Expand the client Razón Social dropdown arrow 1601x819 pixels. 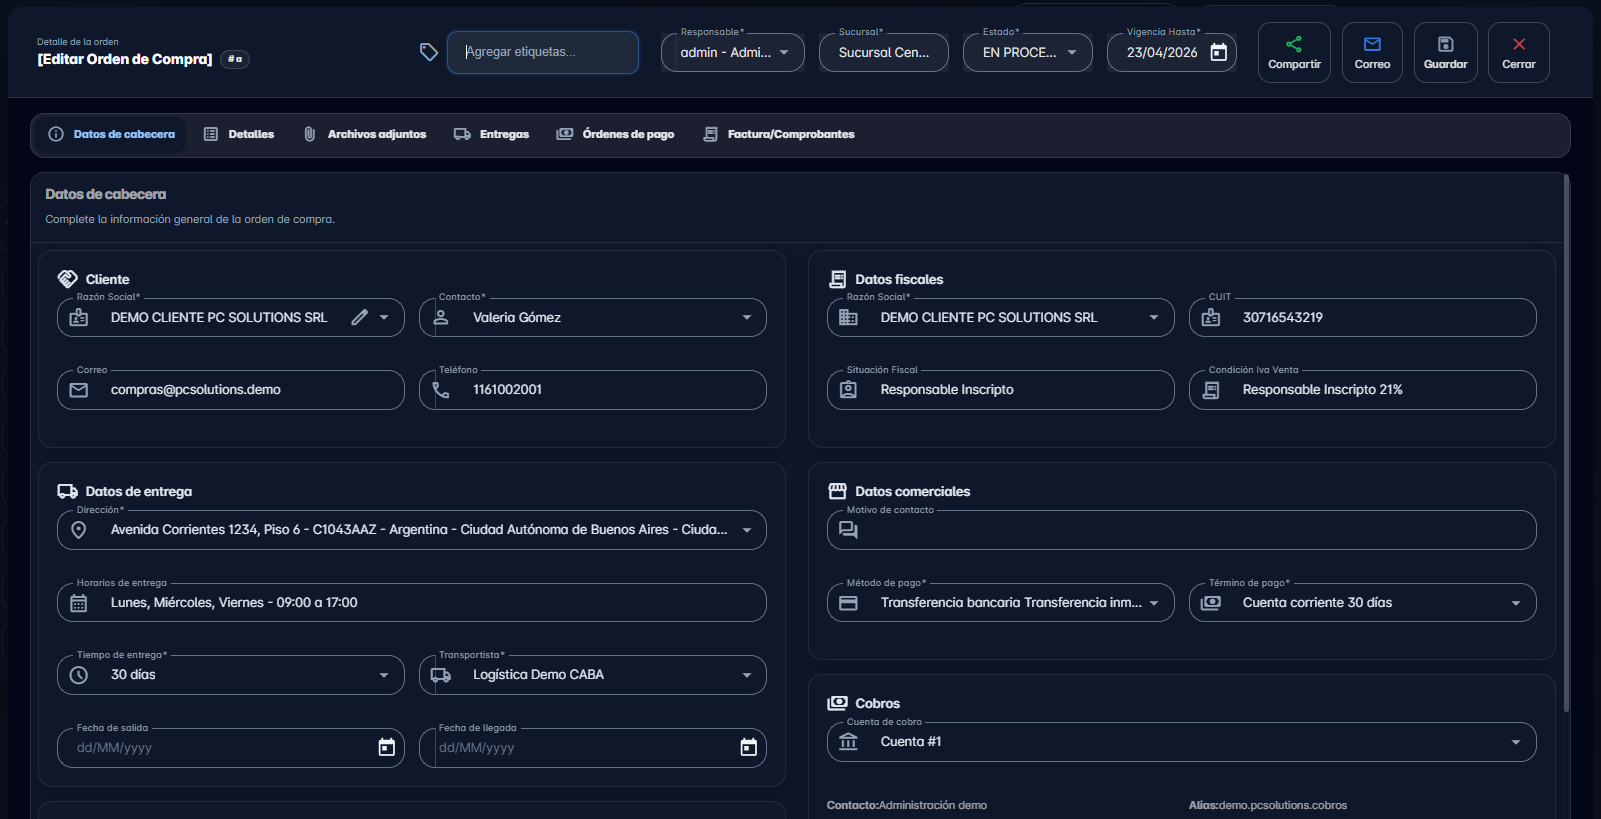pos(384,317)
